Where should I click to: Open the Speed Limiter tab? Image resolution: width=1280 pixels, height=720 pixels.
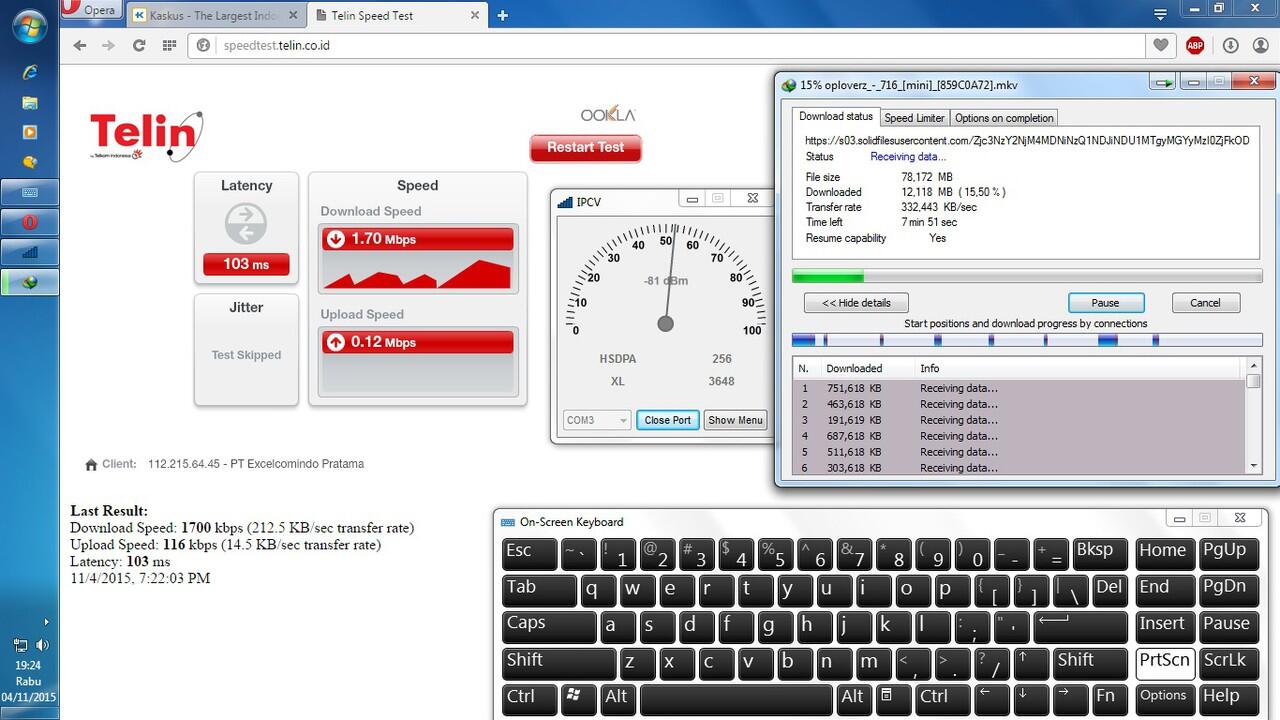pyautogui.click(x=914, y=118)
